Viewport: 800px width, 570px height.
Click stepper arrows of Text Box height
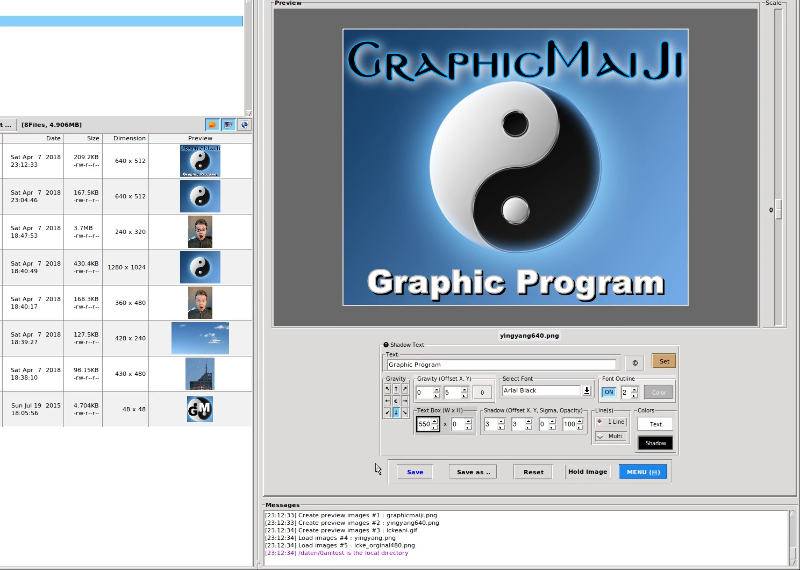(x=468, y=424)
